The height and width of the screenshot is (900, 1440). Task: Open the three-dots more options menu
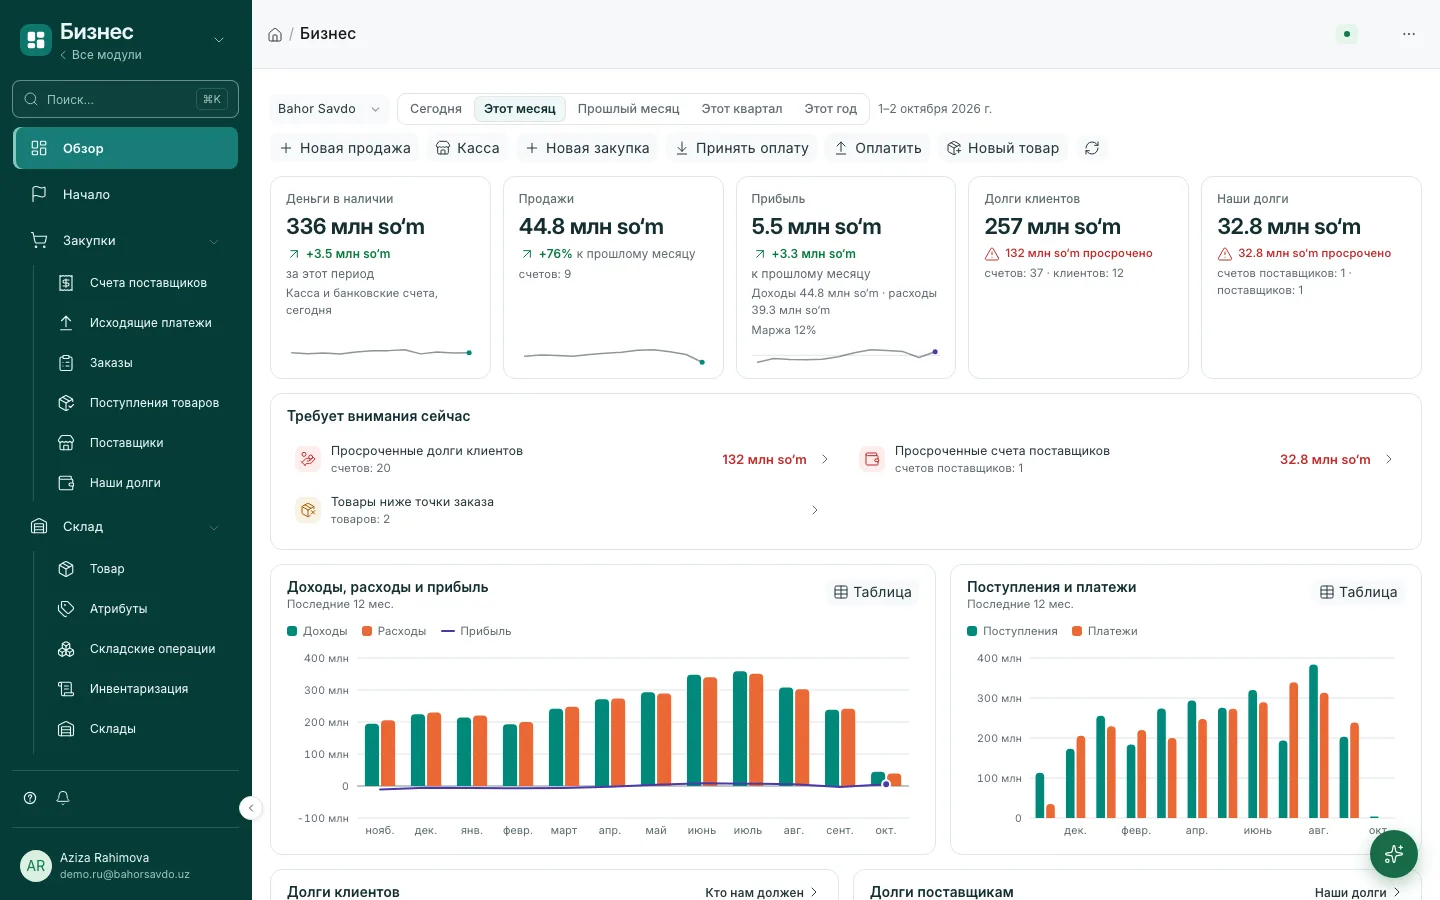pos(1409,34)
